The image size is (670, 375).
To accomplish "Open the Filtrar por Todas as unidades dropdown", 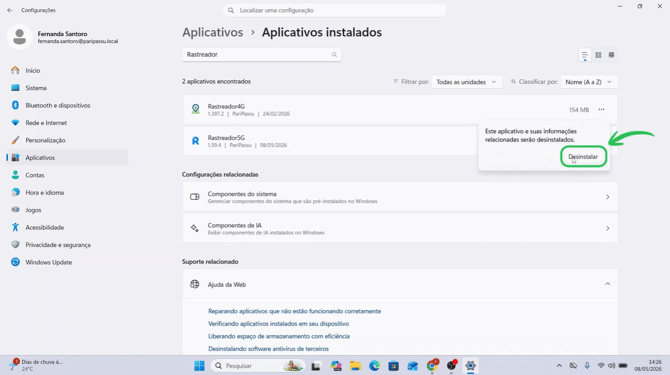I will click(x=466, y=82).
